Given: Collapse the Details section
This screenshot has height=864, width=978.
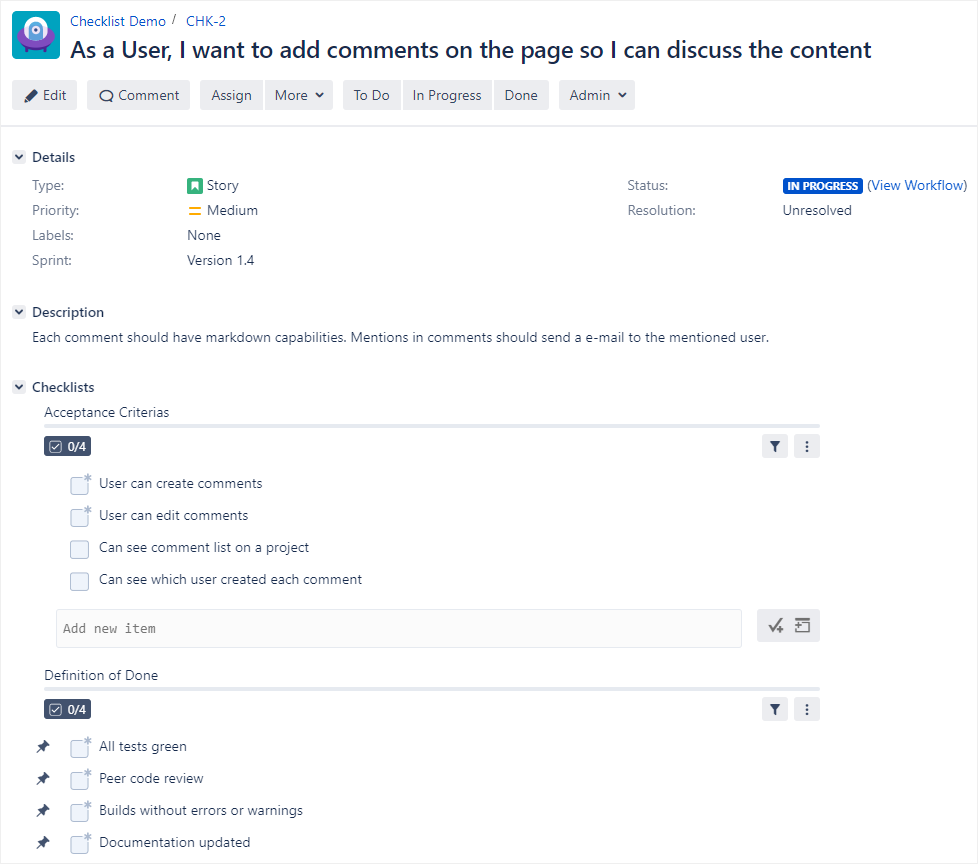Looking at the screenshot, I should (x=18, y=157).
